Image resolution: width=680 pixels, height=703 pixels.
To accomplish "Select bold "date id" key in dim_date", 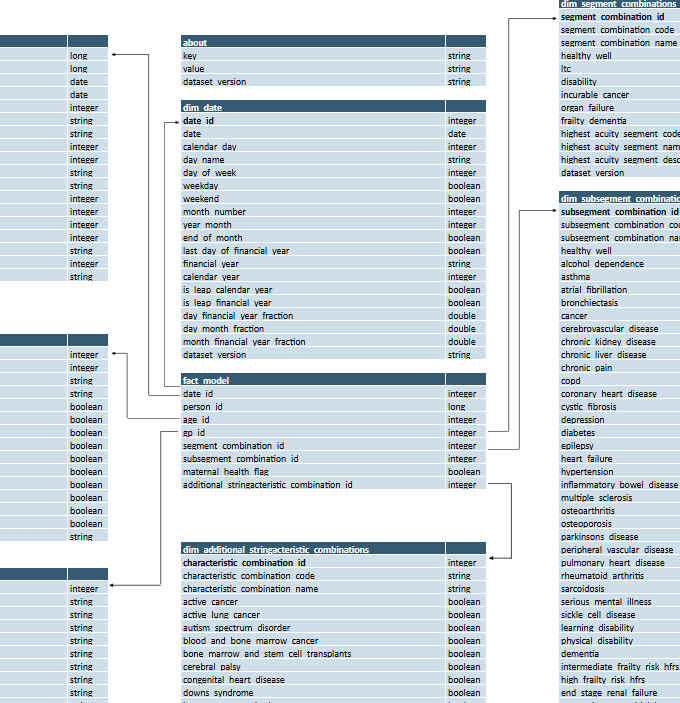I will (x=198, y=121).
